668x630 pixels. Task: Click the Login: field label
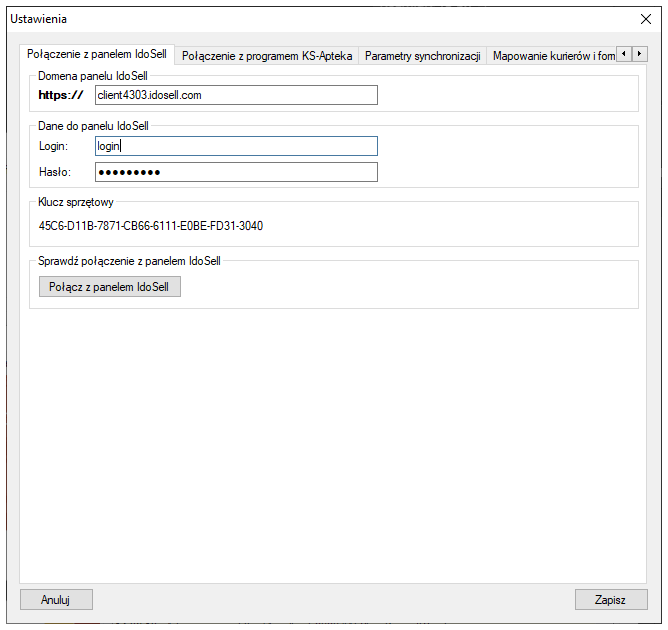pyautogui.click(x=54, y=146)
